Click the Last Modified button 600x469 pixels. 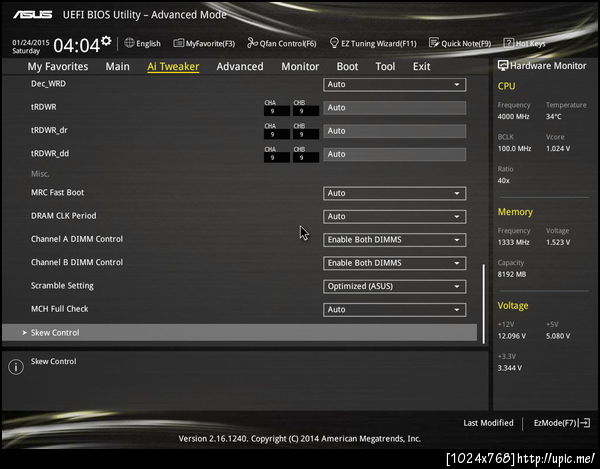pos(488,423)
